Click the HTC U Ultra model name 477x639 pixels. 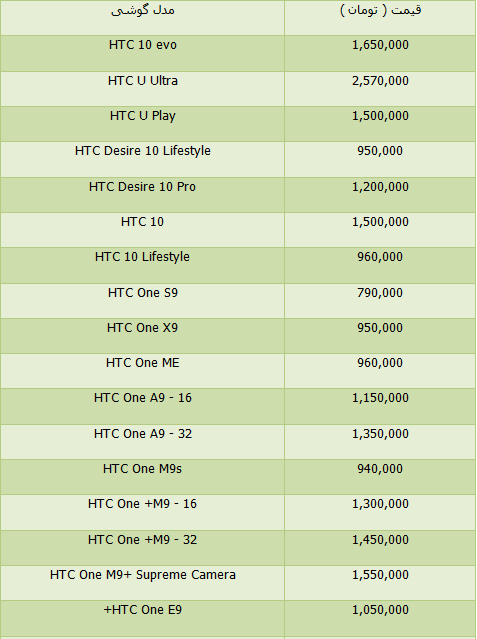[143, 81]
